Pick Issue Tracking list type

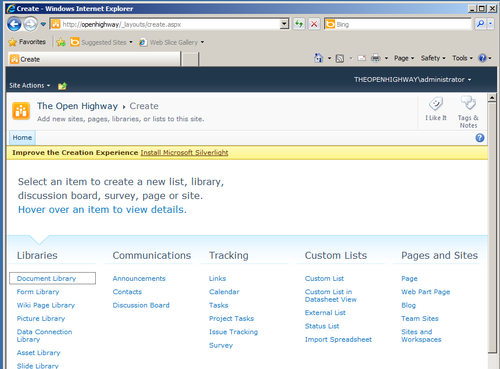click(x=233, y=332)
